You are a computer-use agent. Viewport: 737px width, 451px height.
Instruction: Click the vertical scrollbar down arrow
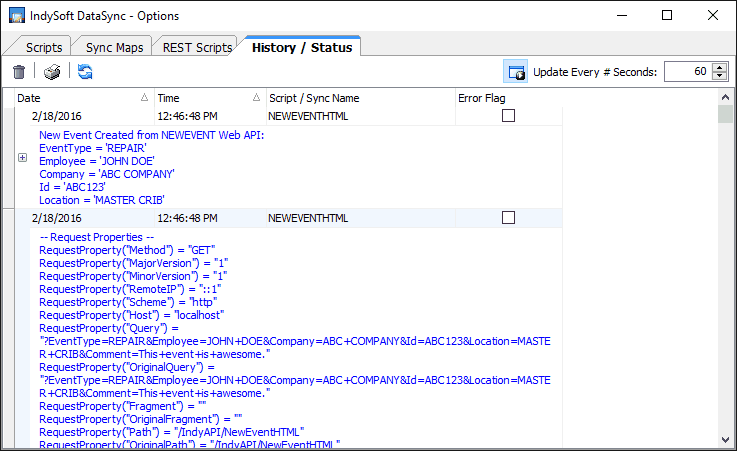click(726, 440)
